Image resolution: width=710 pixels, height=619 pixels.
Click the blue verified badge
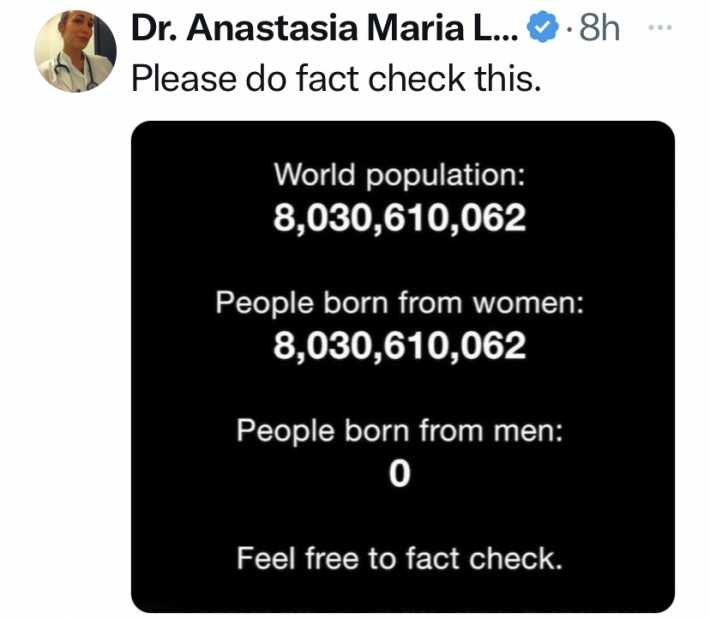541,30
